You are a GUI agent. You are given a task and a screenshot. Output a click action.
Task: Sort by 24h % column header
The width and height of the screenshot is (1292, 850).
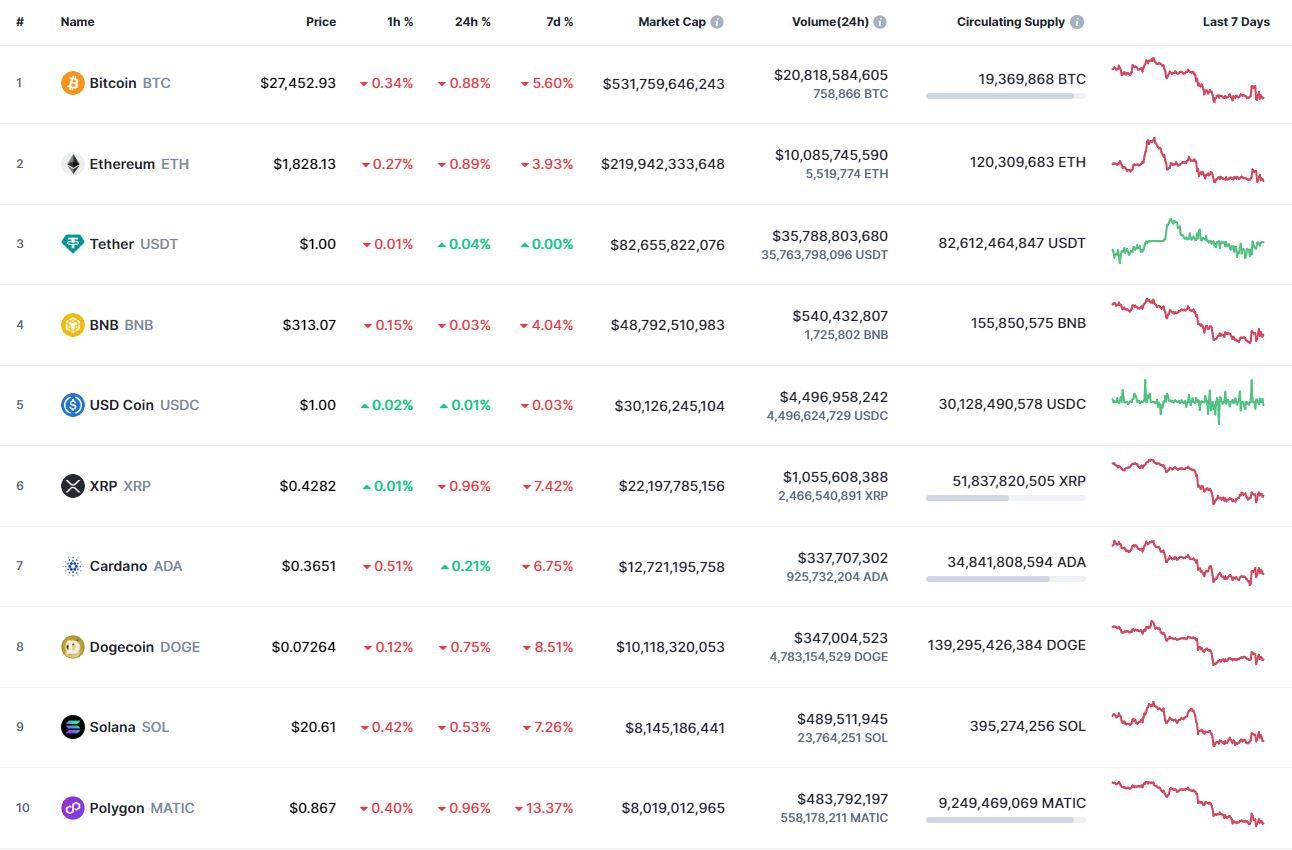[x=472, y=22]
